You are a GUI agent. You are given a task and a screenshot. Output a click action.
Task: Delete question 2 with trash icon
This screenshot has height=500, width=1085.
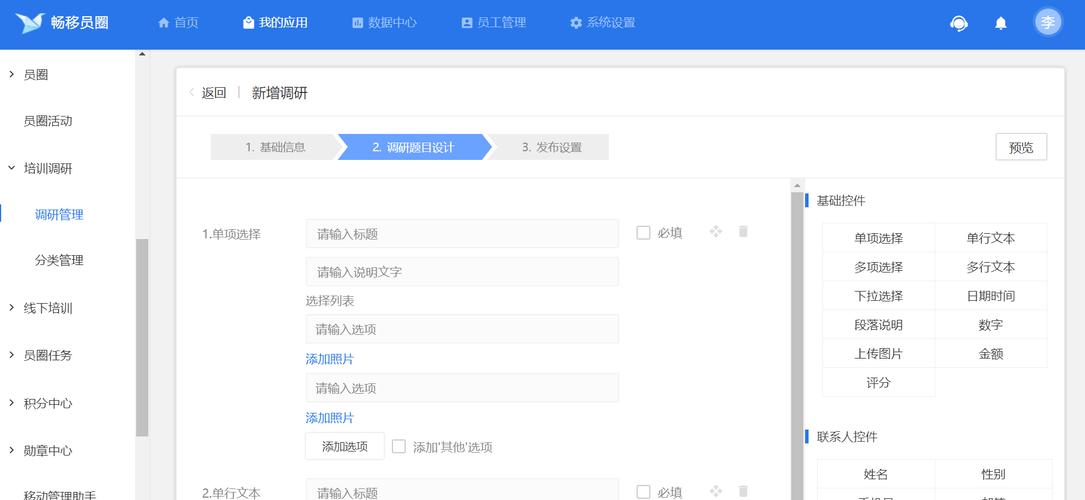tap(743, 491)
